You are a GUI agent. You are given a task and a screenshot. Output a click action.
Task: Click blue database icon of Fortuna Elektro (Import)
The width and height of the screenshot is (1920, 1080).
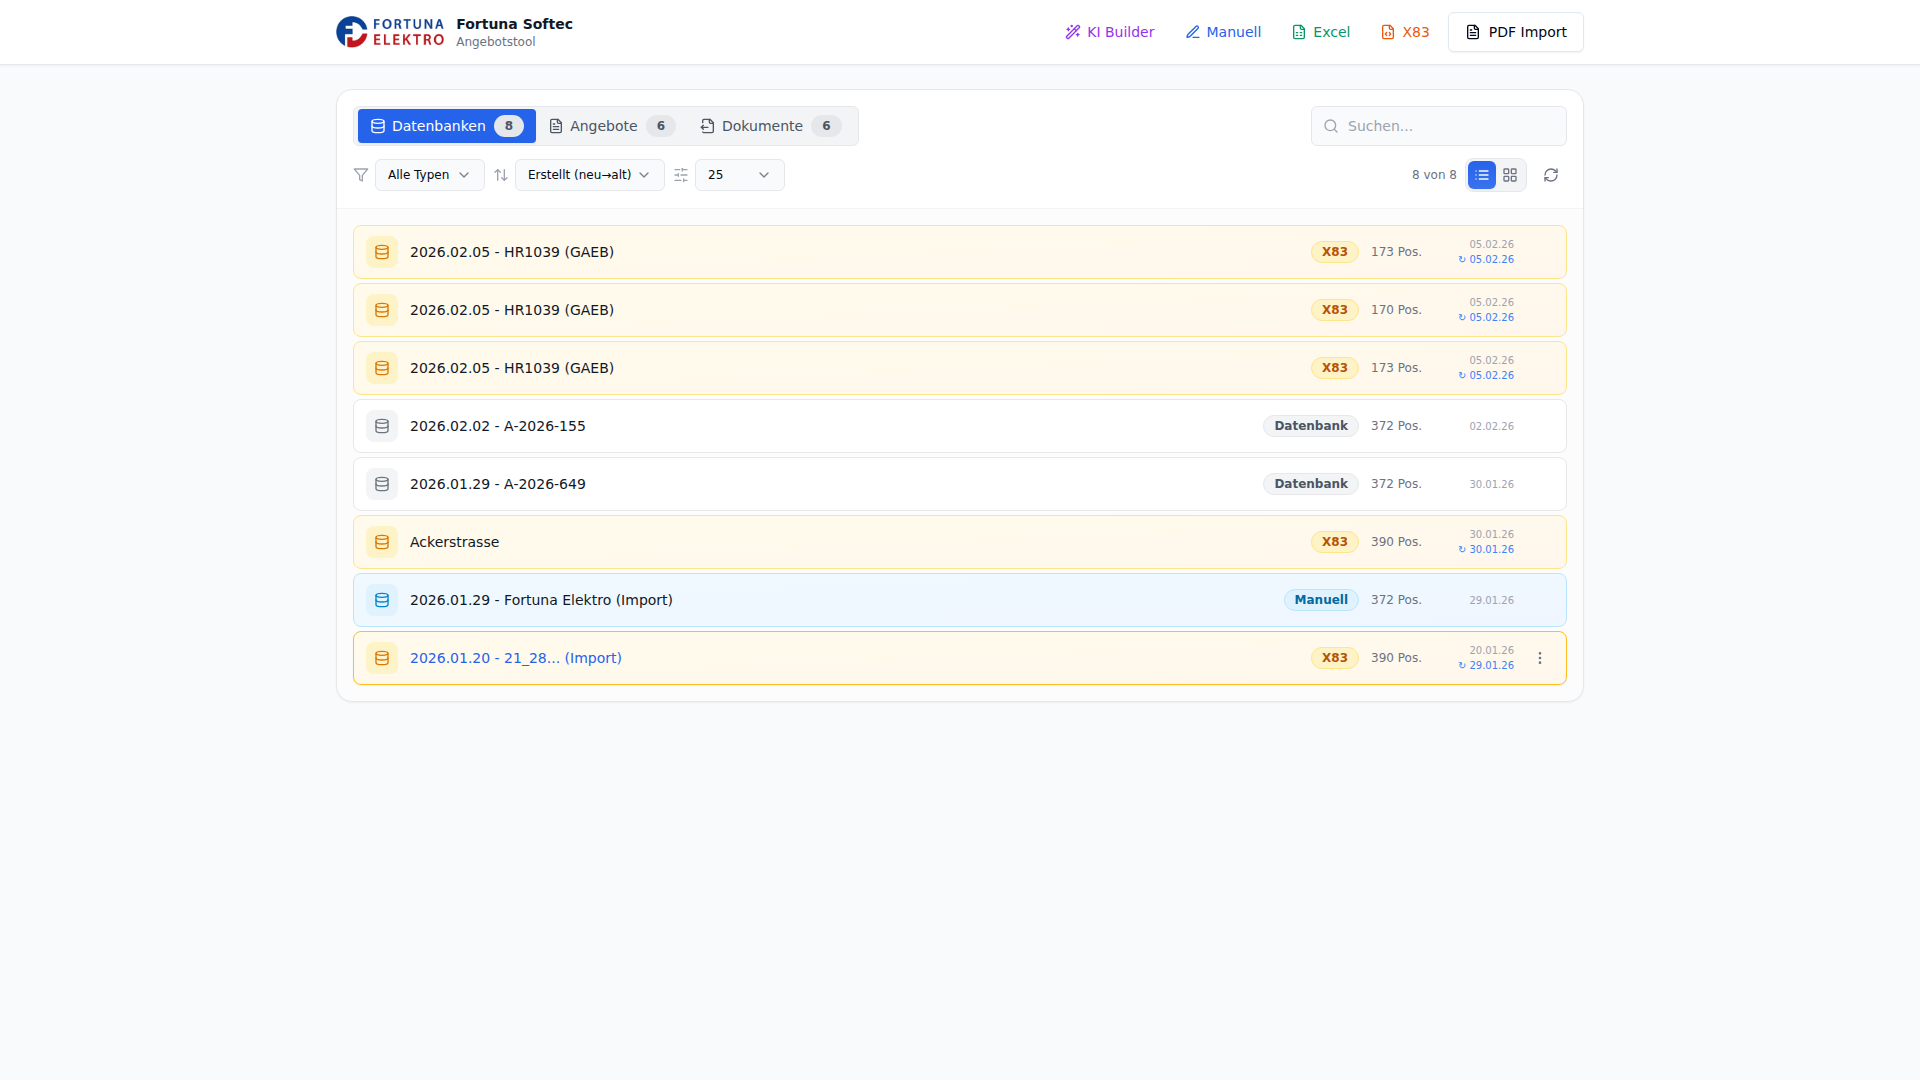[x=382, y=600]
